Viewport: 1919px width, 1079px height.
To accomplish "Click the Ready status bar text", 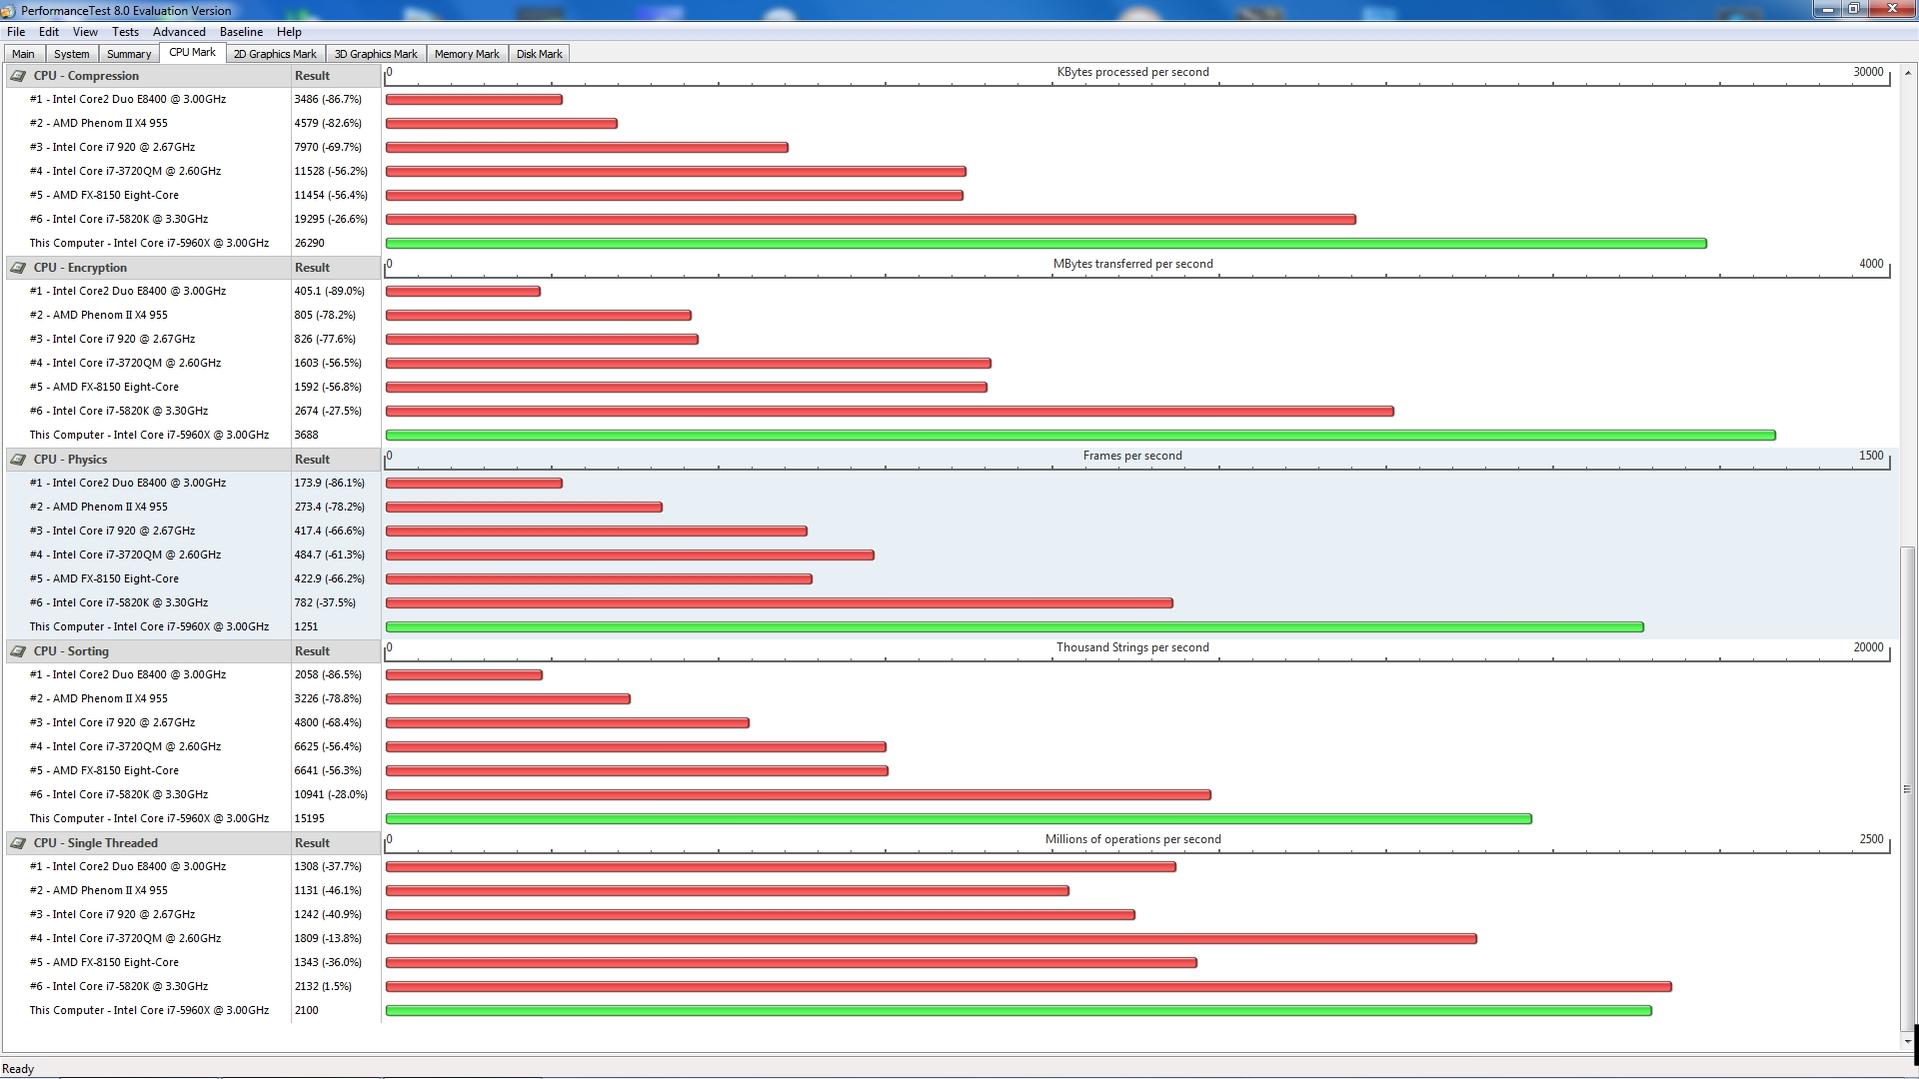I will (18, 1069).
